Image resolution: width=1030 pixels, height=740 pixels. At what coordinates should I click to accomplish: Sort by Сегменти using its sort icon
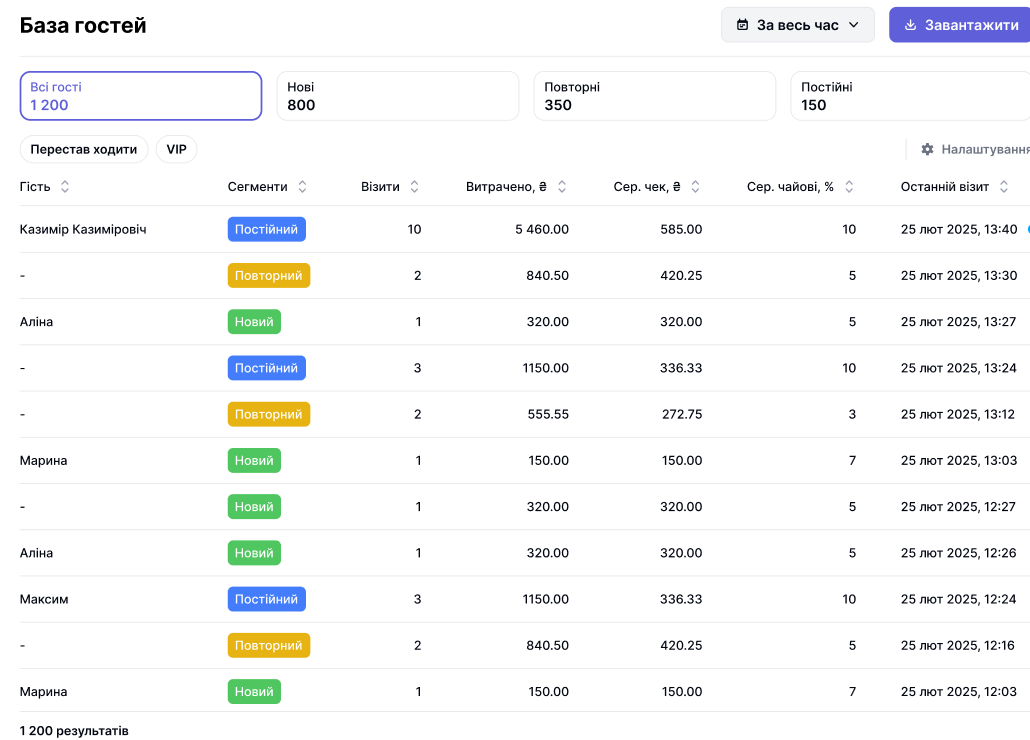[302, 187]
